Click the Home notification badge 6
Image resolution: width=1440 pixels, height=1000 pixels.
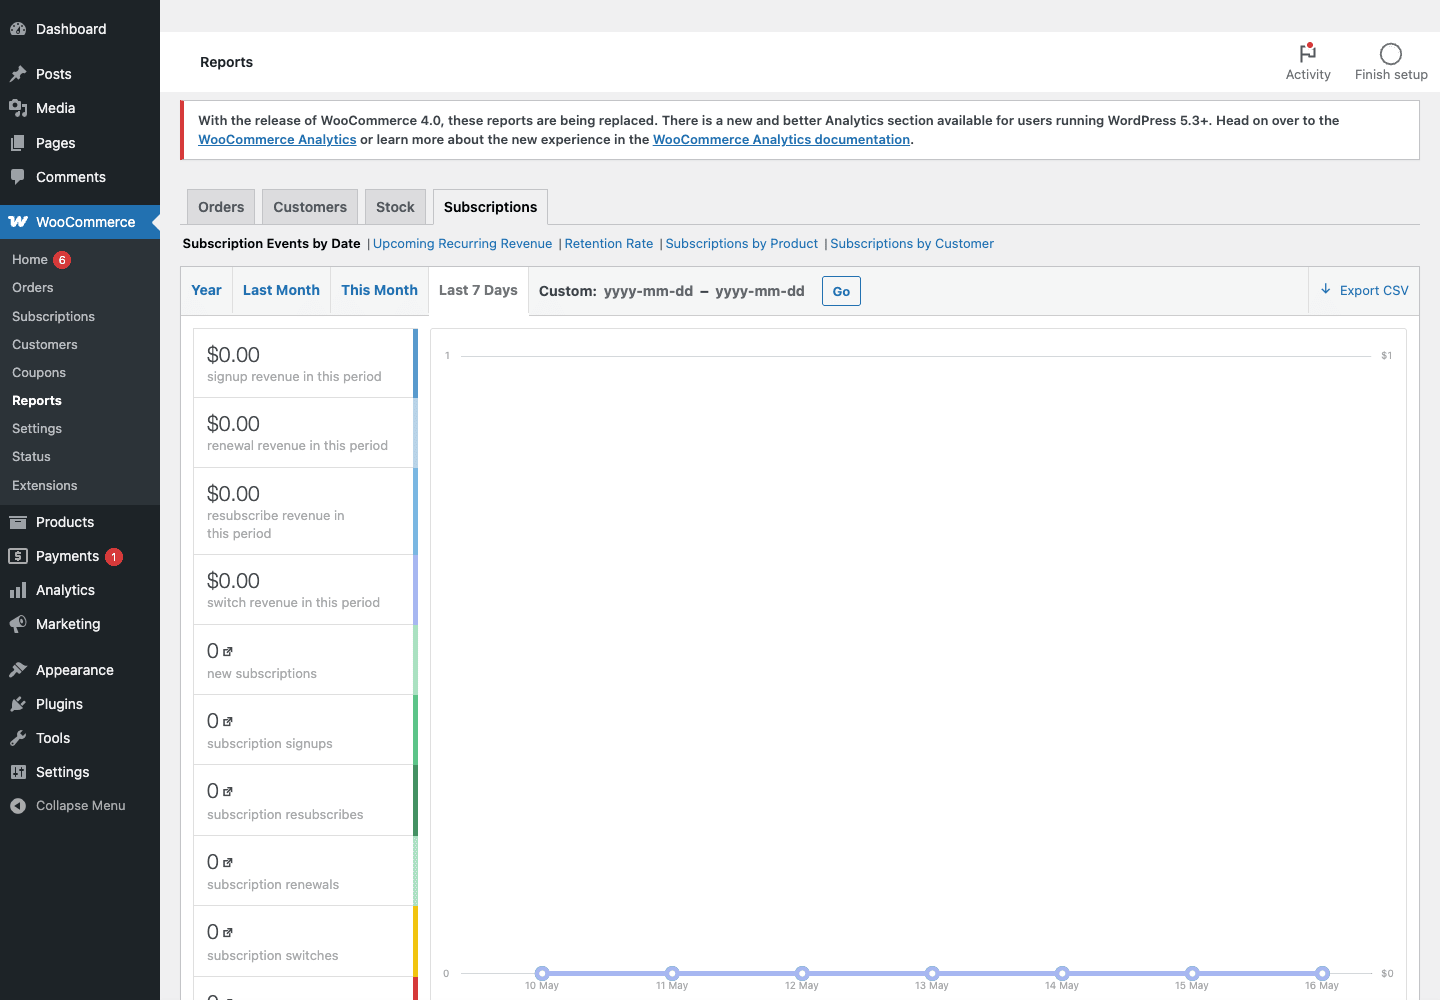click(62, 260)
